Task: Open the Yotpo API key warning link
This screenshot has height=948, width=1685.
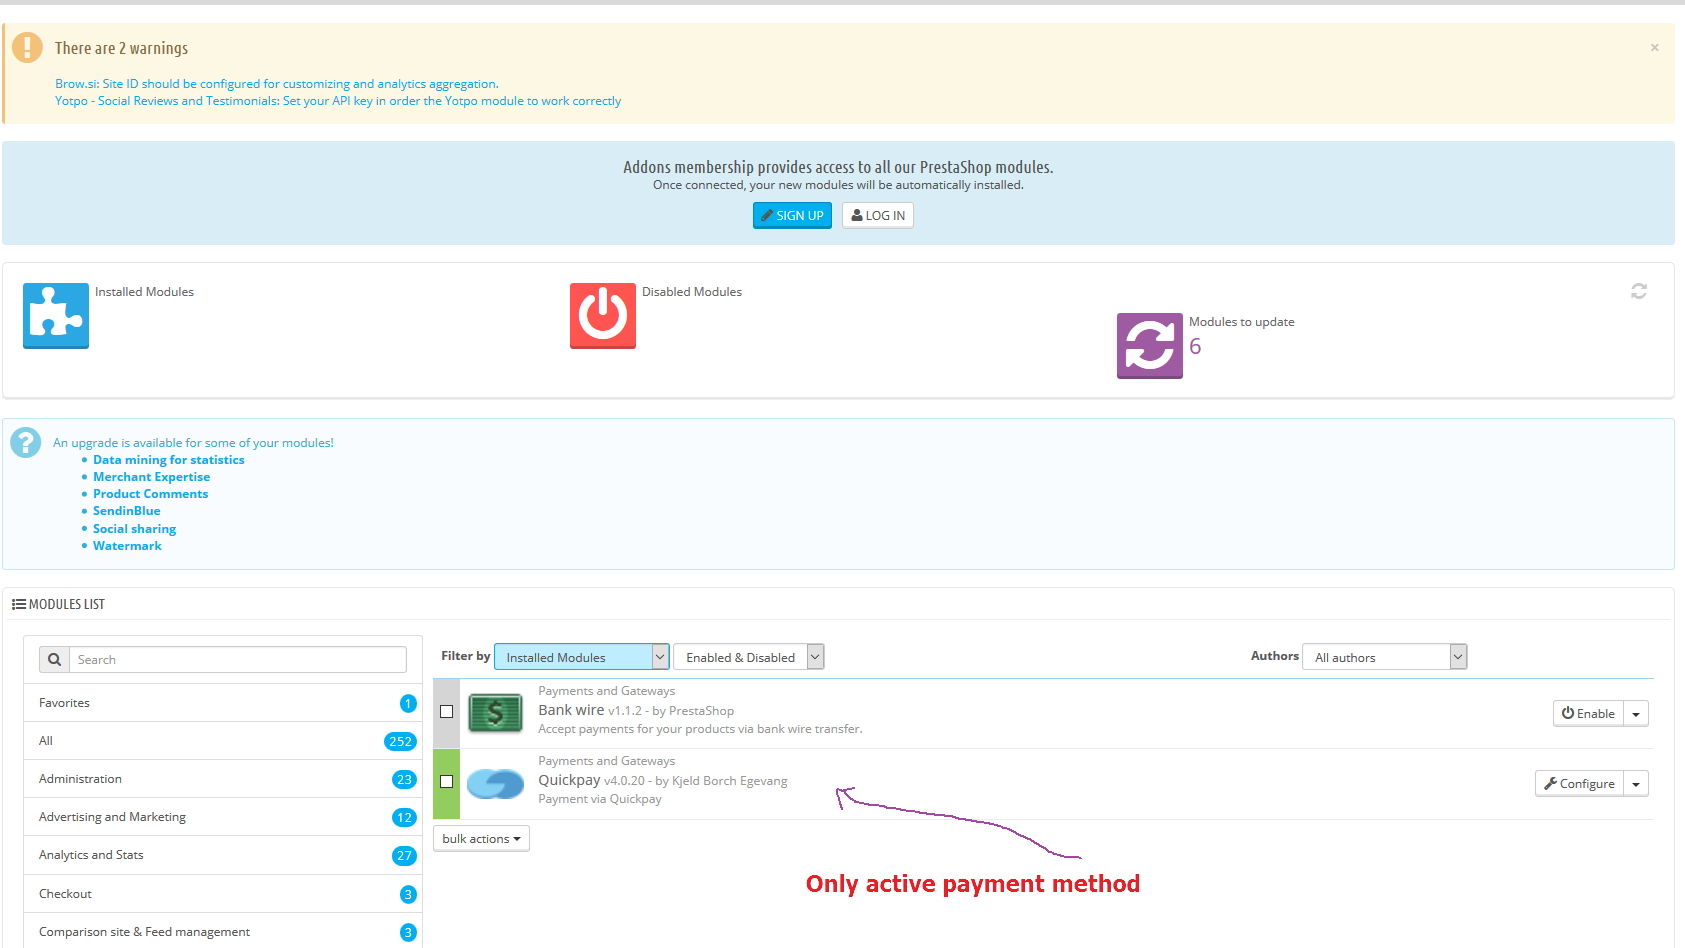Action: 338,101
